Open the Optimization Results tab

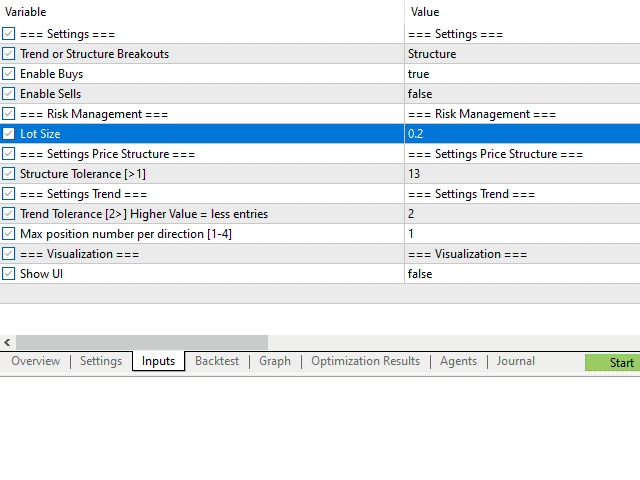(x=365, y=361)
